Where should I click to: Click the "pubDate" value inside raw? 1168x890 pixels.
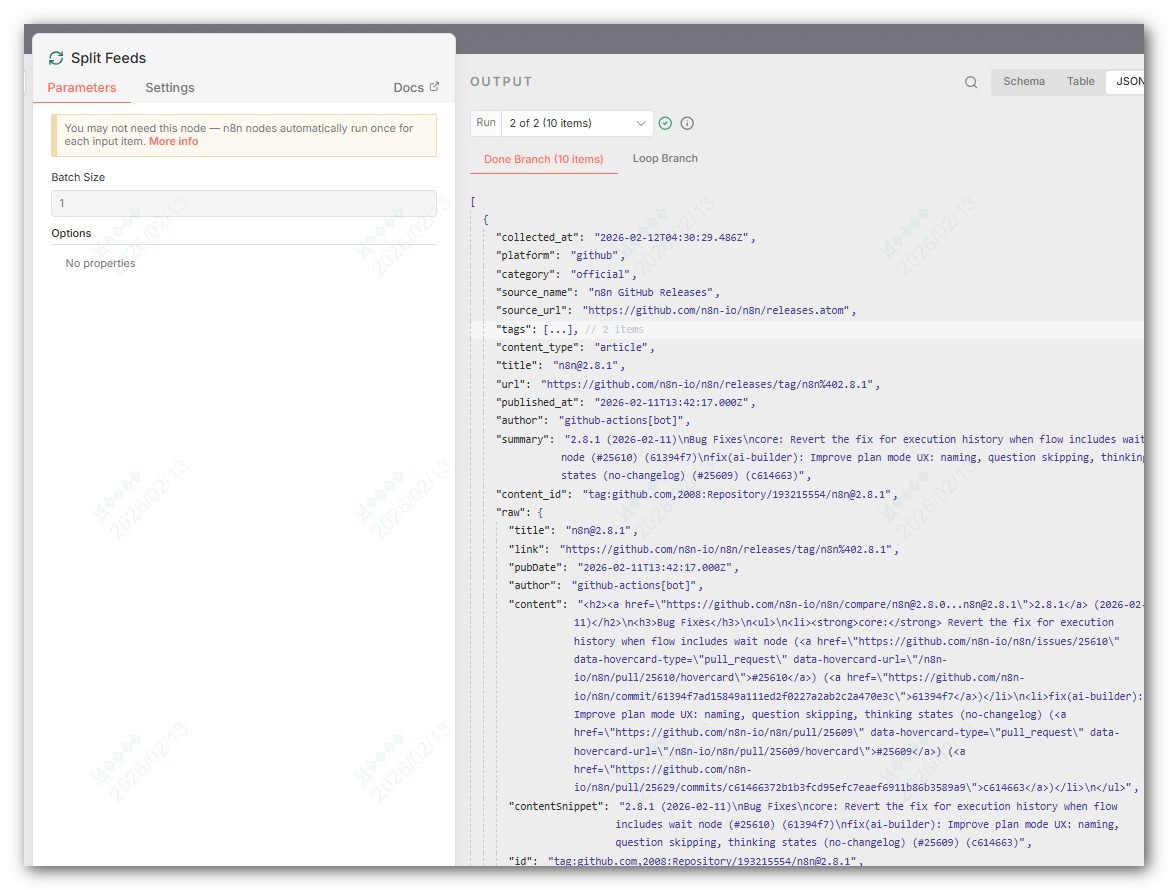pos(655,568)
